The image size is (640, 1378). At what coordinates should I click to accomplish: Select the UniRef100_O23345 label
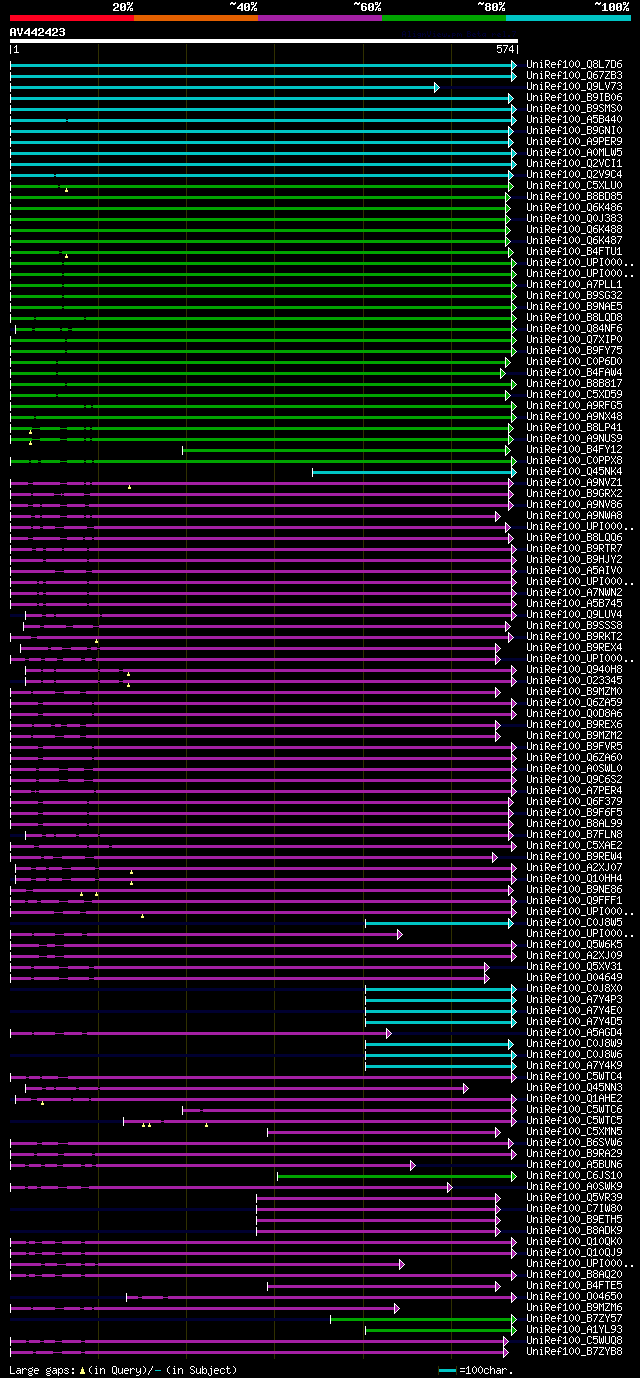click(574, 681)
